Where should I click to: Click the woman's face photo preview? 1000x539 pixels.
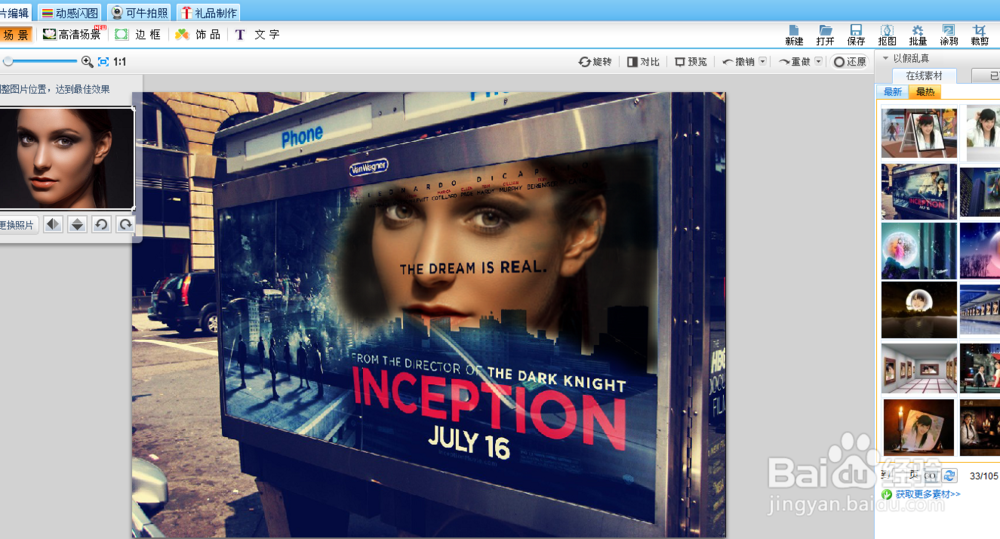pyautogui.click(x=66, y=158)
